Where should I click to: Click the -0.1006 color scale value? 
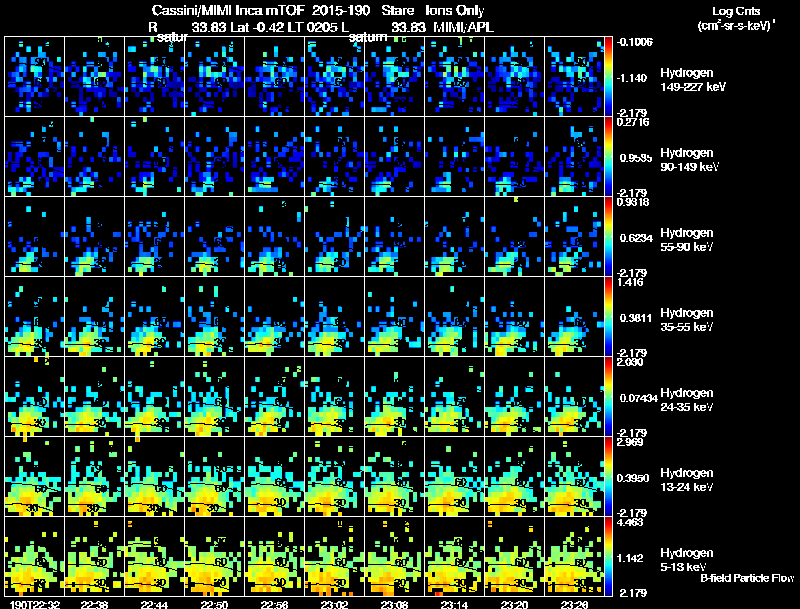[635, 42]
